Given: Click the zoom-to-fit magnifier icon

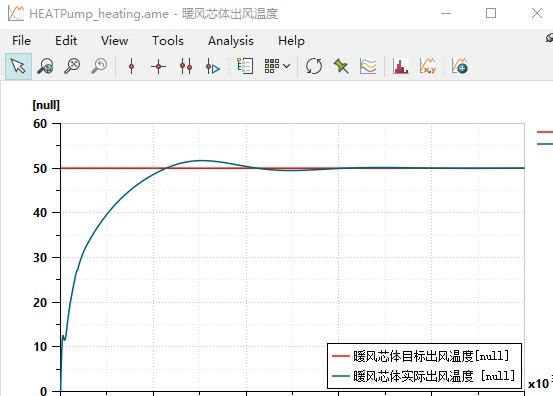Looking at the screenshot, I should (x=72, y=66).
